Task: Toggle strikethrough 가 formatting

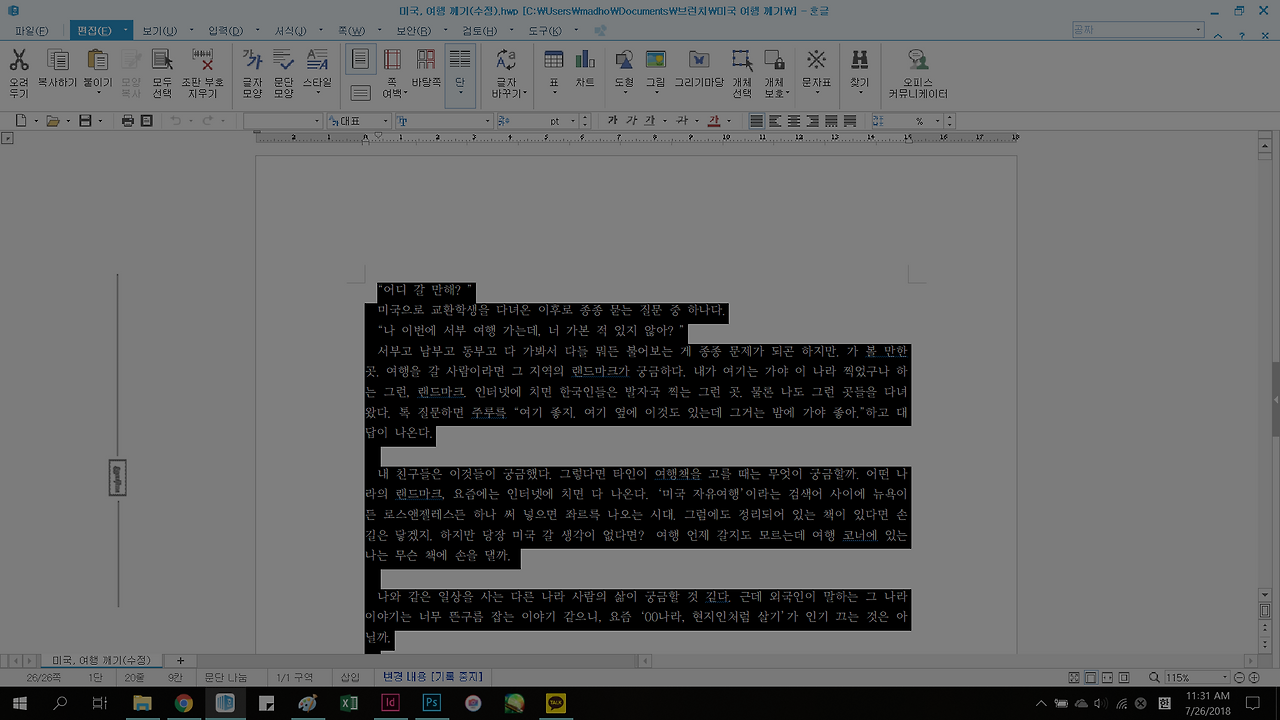Action: click(x=682, y=121)
